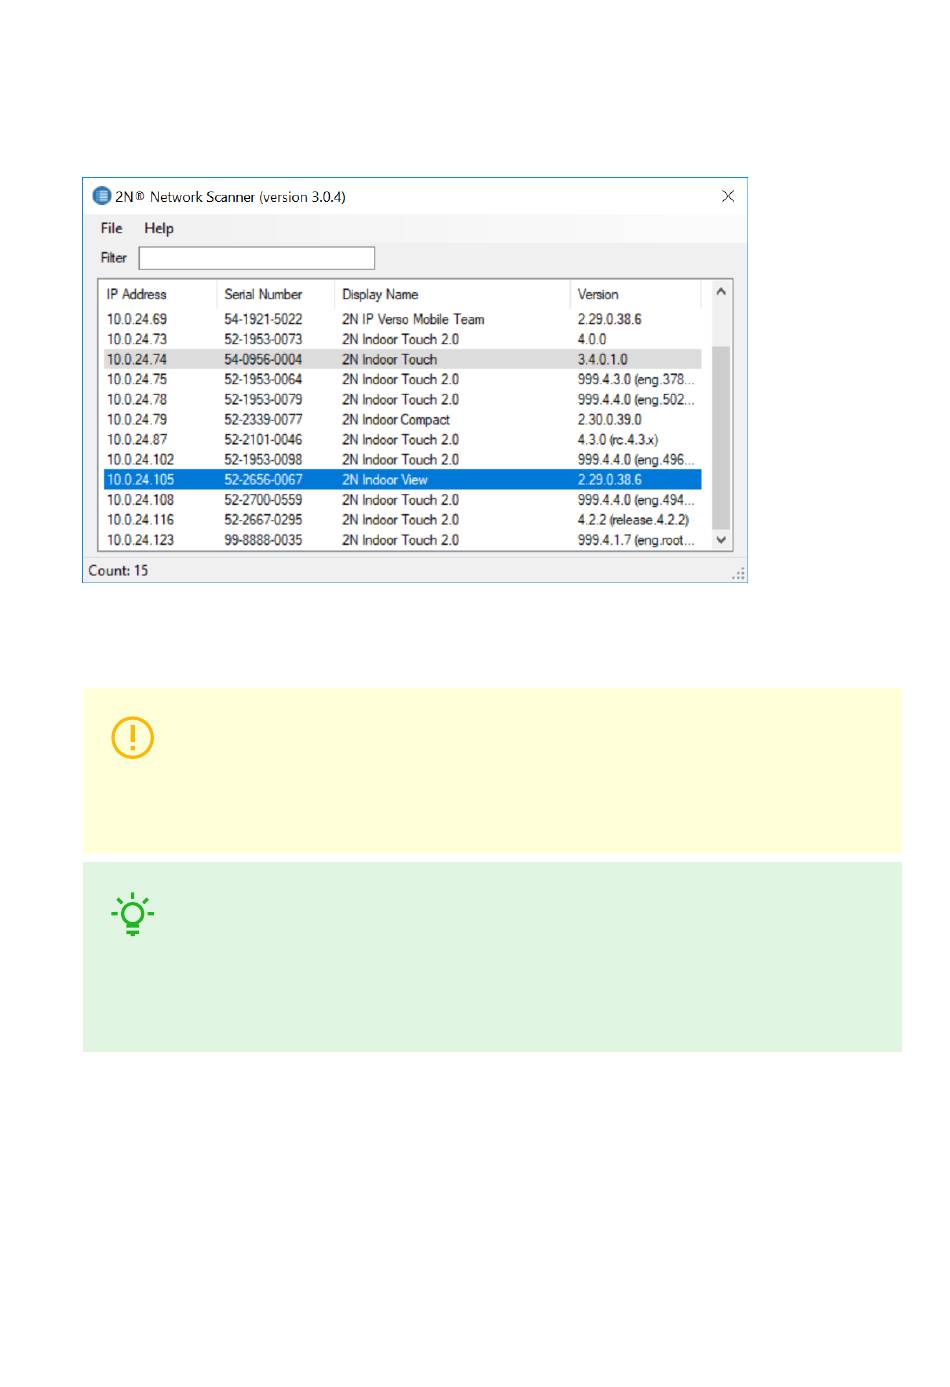Click version 4.2.2 (release.4.2.2) cell
This screenshot has height=1387, width=950.
[x=633, y=519]
